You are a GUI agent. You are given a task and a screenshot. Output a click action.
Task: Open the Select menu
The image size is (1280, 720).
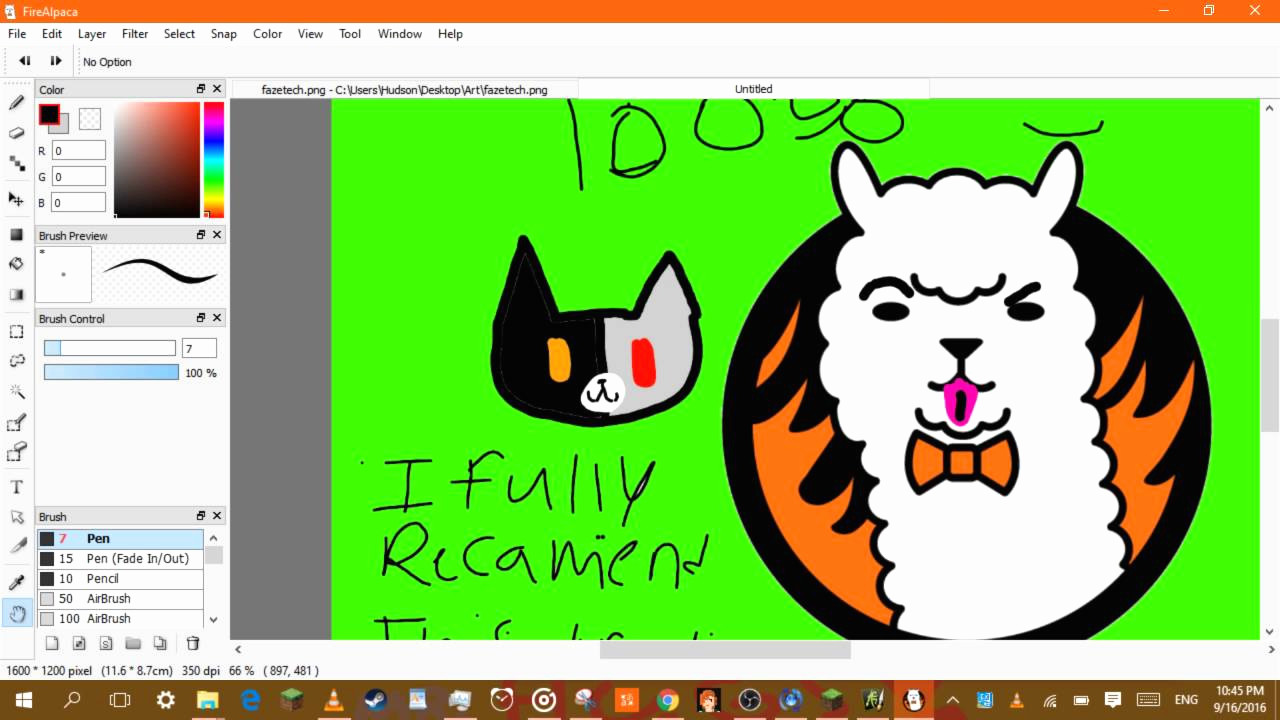(179, 33)
